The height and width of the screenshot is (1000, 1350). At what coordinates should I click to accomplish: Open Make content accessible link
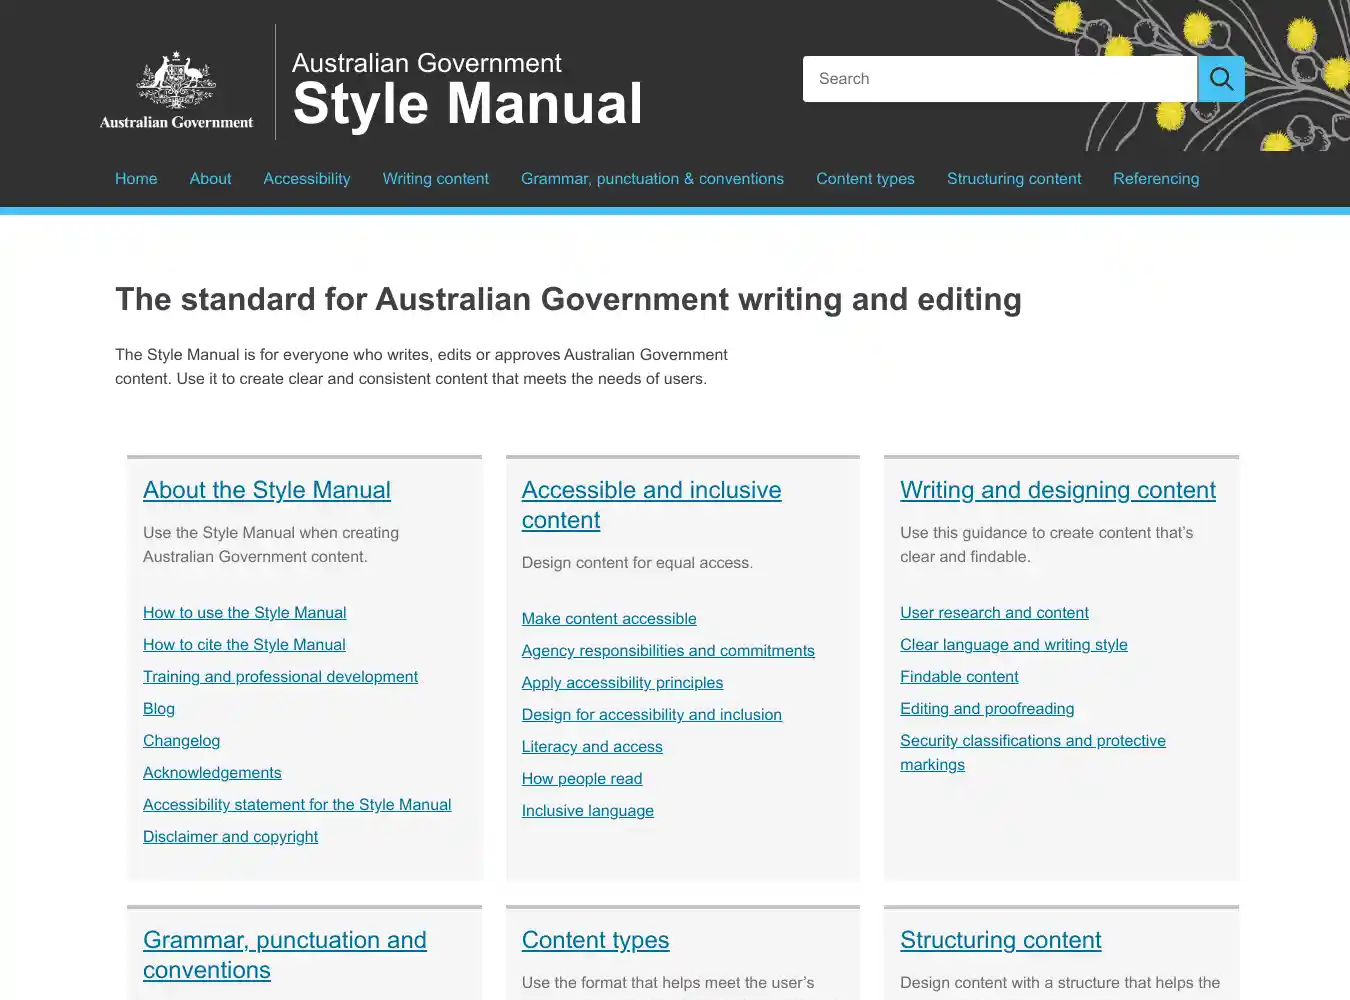pyautogui.click(x=609, y=619)
